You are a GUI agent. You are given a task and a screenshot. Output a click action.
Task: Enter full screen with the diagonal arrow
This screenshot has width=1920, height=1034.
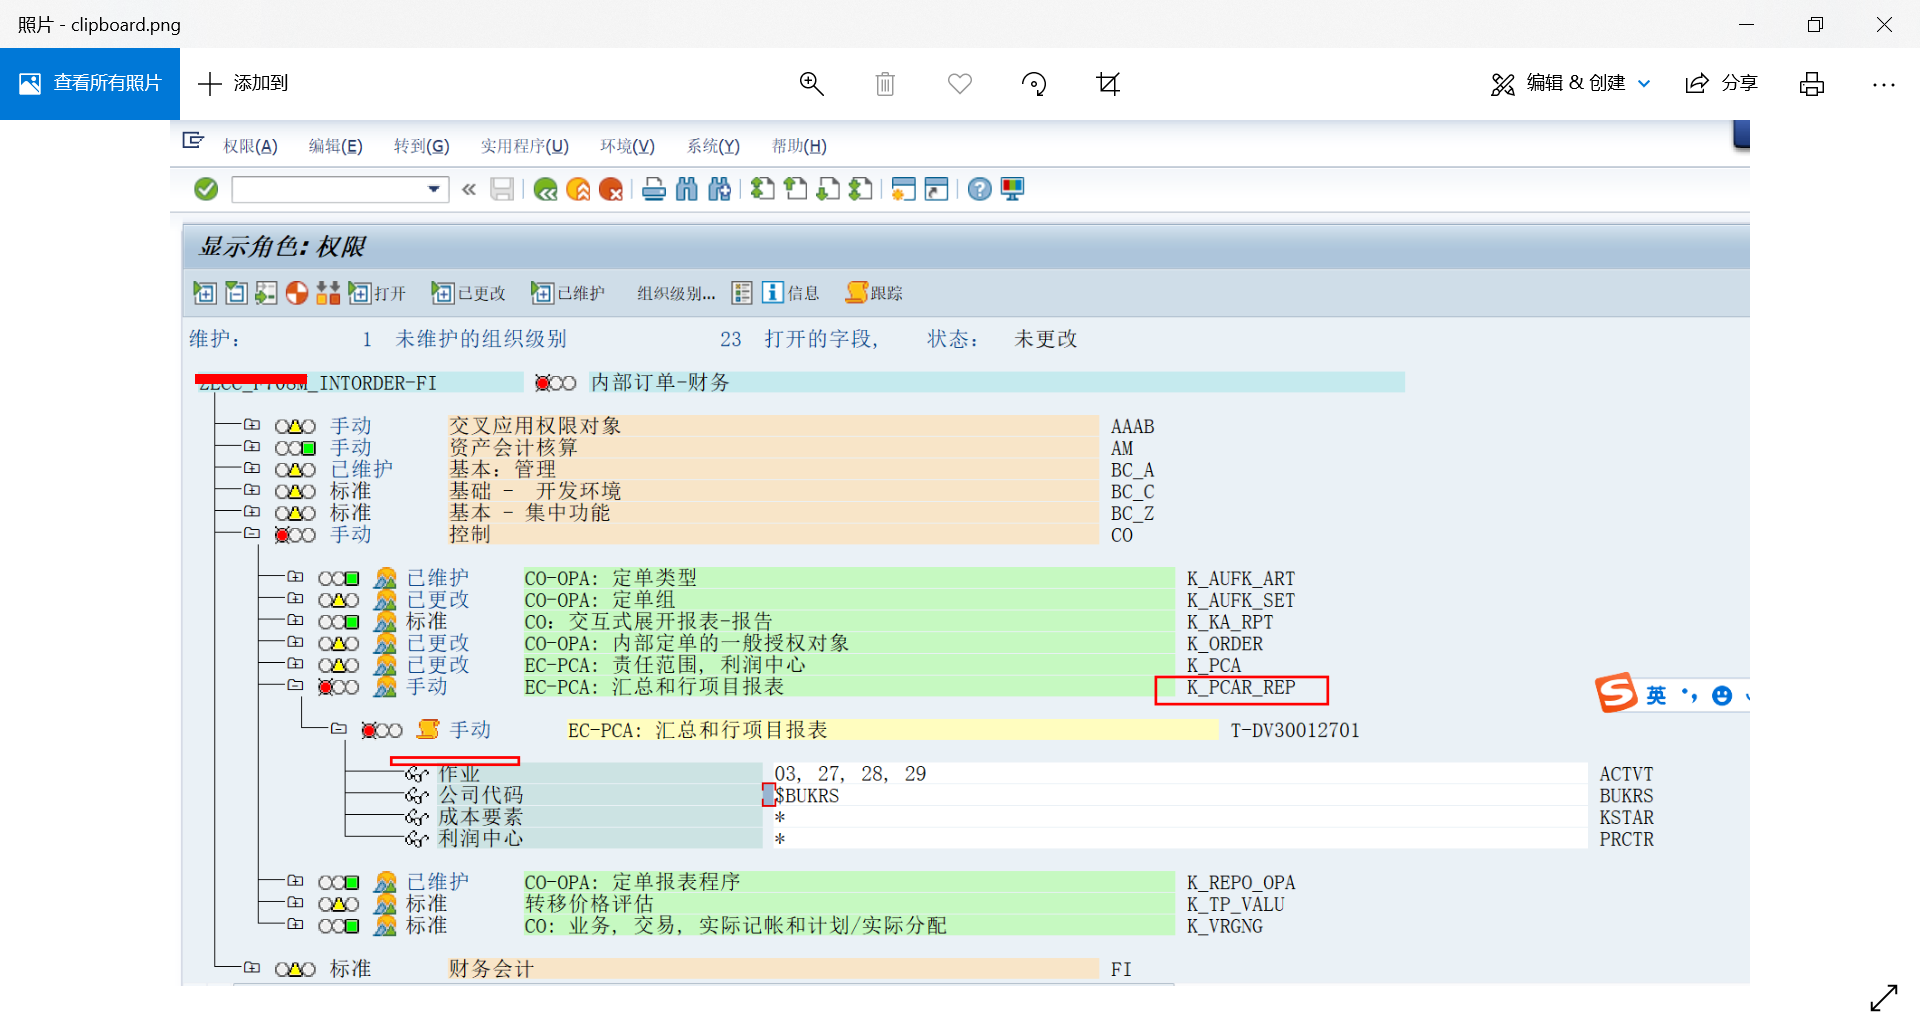(1884, 997)
